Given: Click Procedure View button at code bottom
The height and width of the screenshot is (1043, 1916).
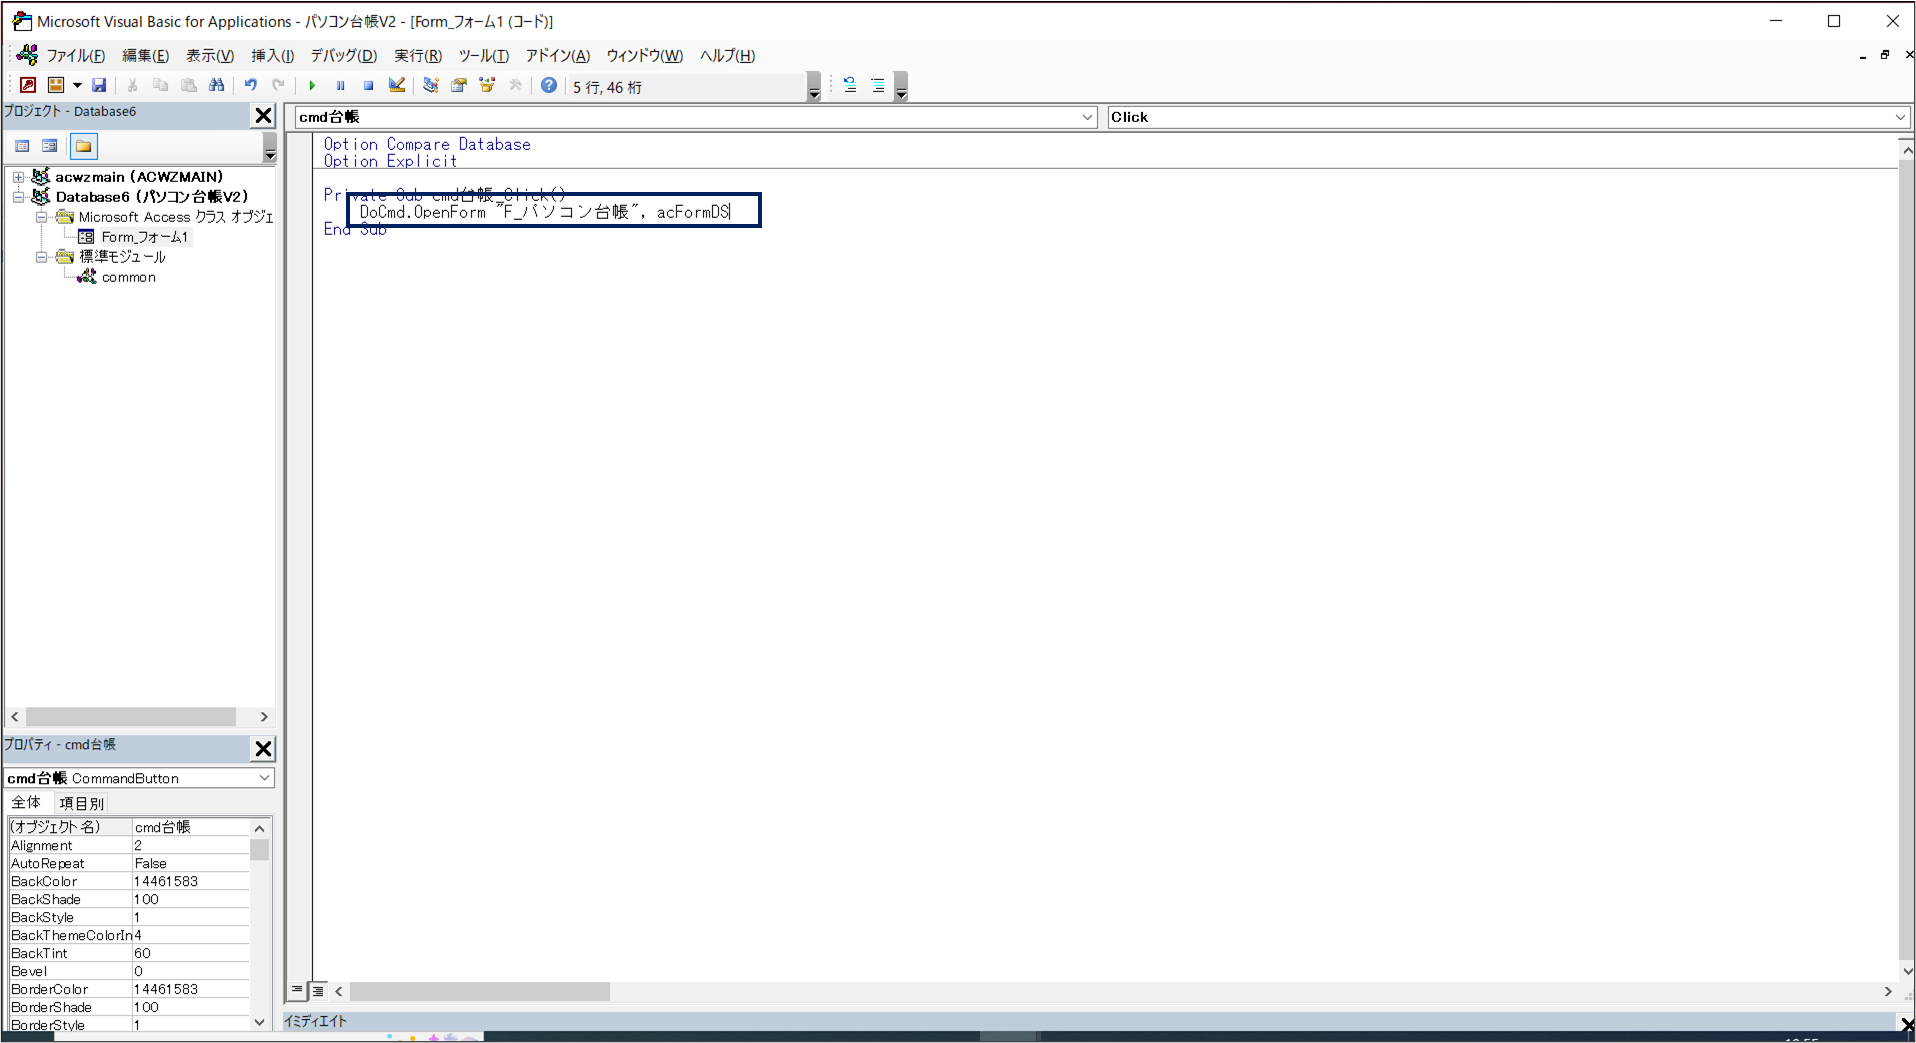Looking at the screenshot, I should click(x=297, y=990).
